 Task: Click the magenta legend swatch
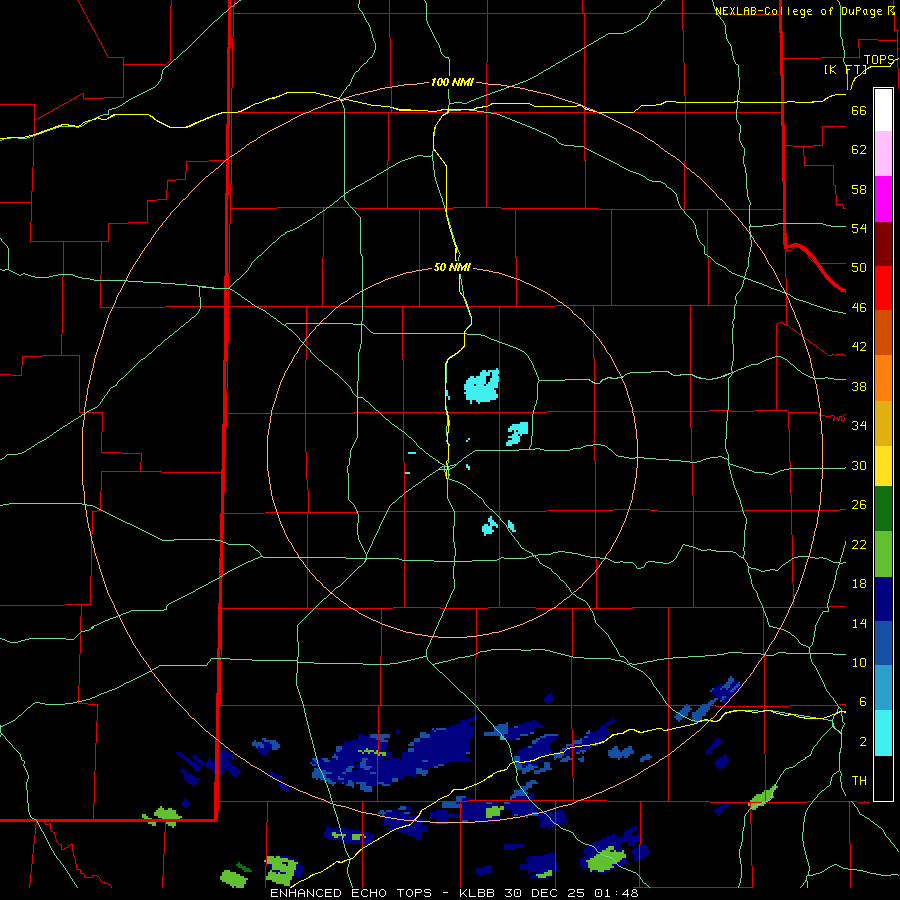[883, 199]
